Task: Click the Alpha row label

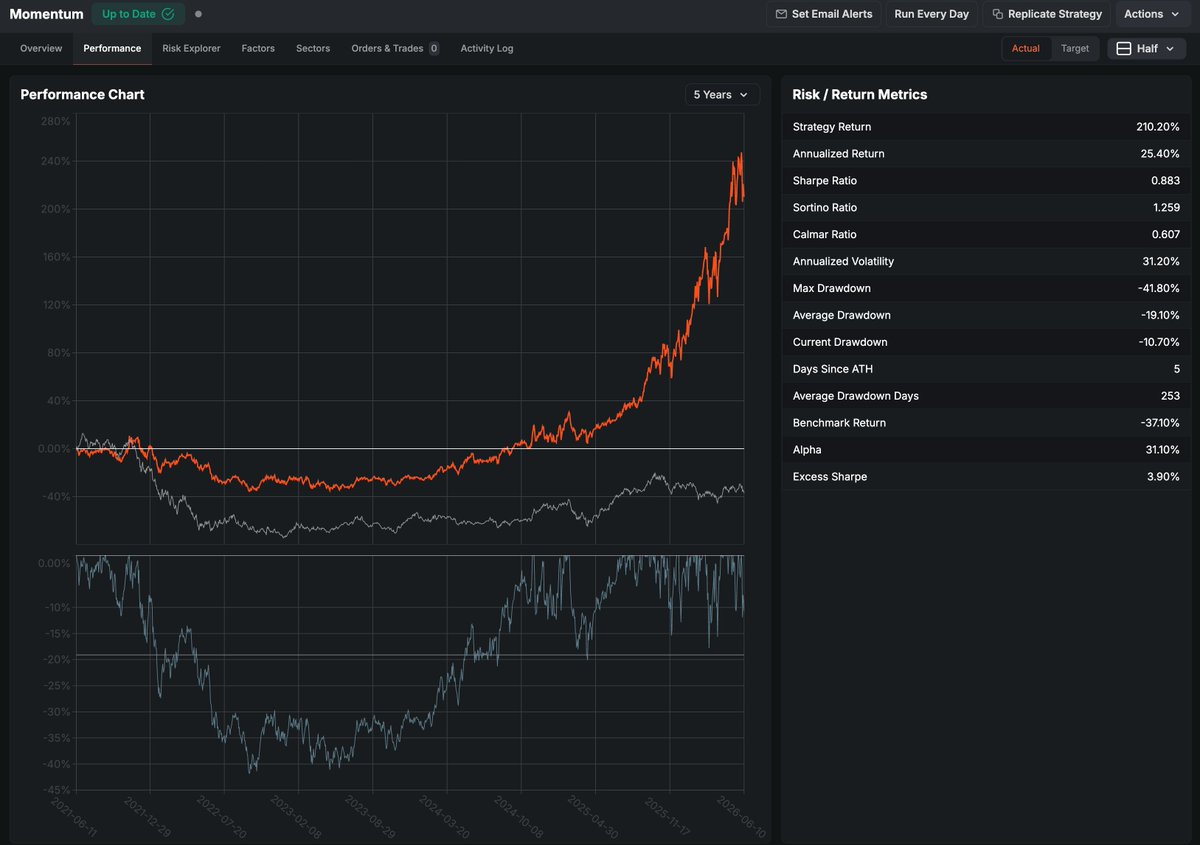Action: (x=807, y=451)
